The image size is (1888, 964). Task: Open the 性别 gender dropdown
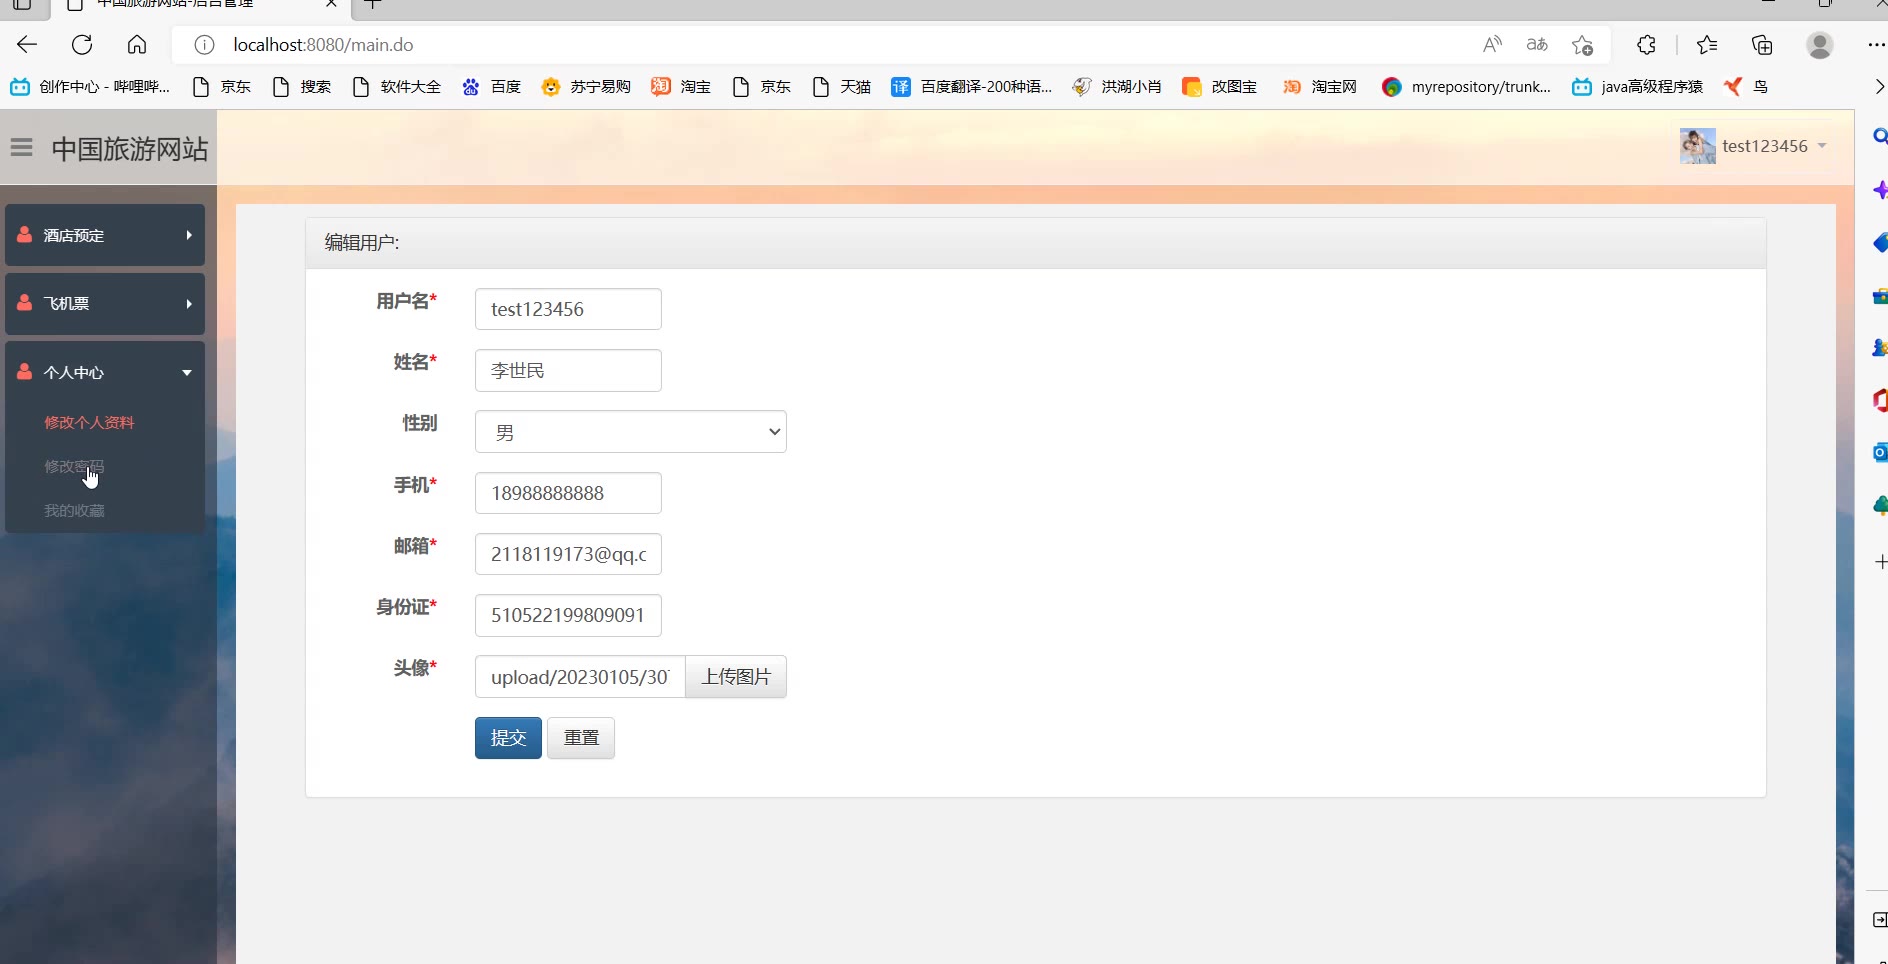(631, 432)
